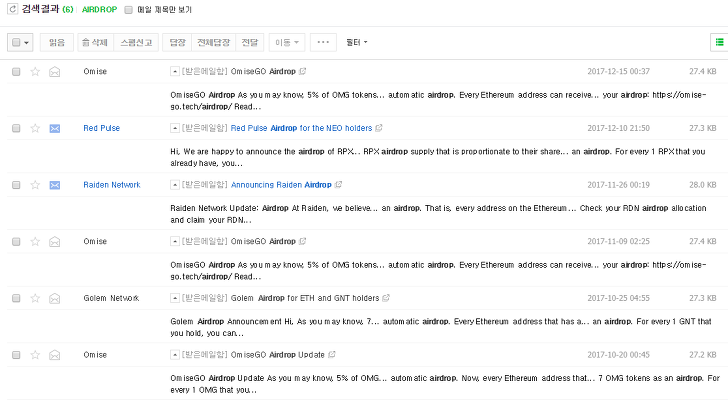This screenshot has height=407, width=728.
Task: Toggle read envelope icon for Omise 2017-11-09
Action: point(55,241)
